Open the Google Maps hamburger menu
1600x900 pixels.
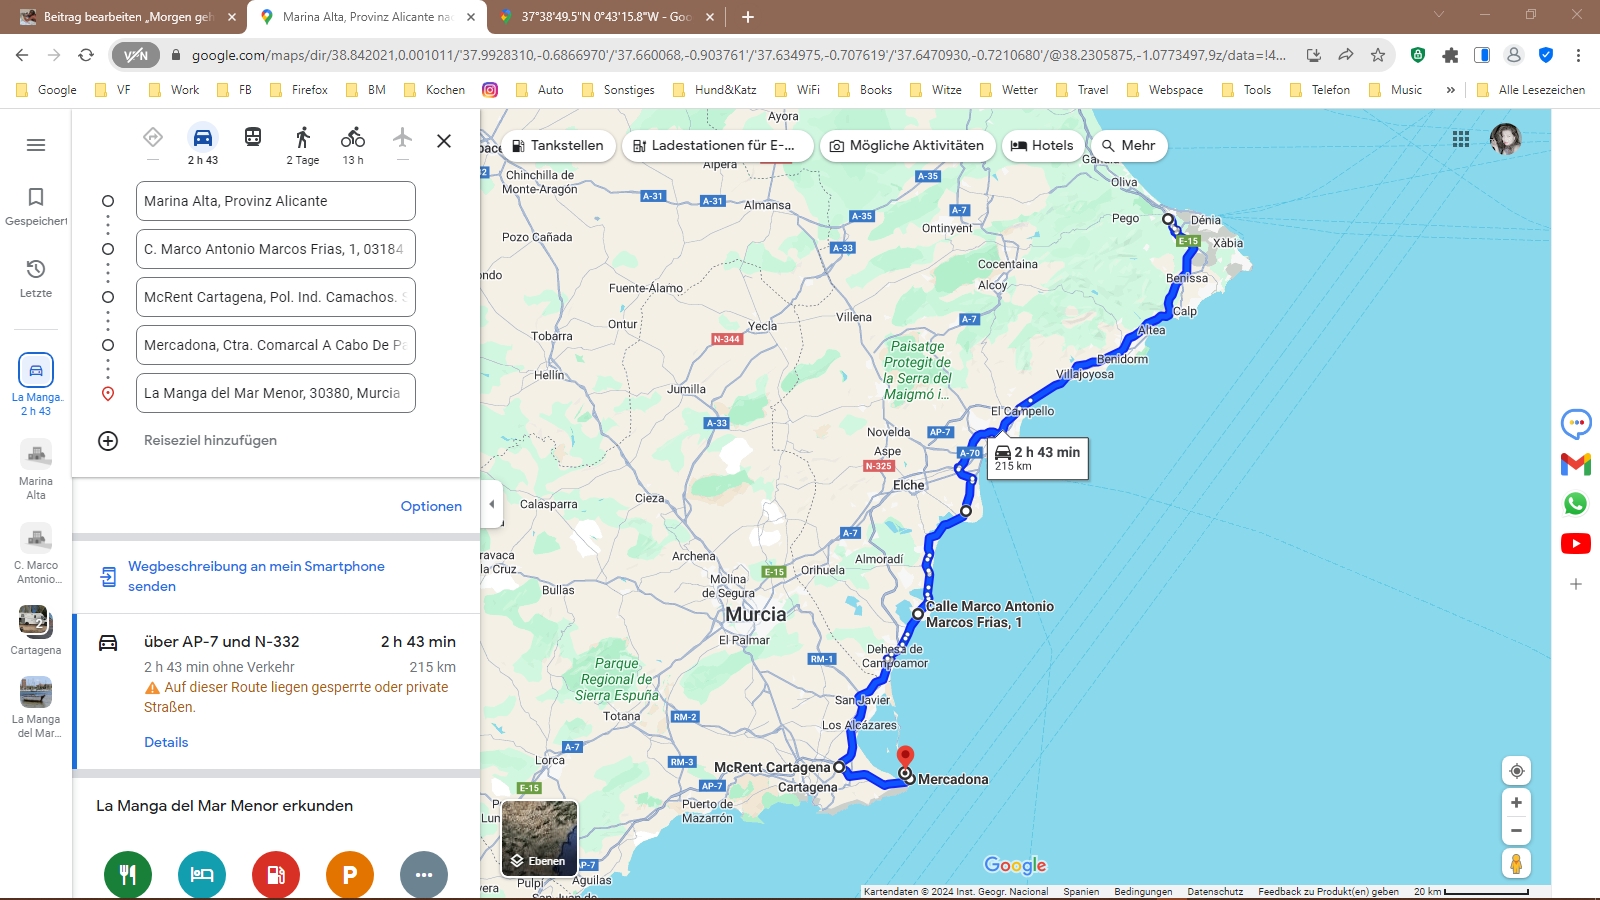pos(36,145)
